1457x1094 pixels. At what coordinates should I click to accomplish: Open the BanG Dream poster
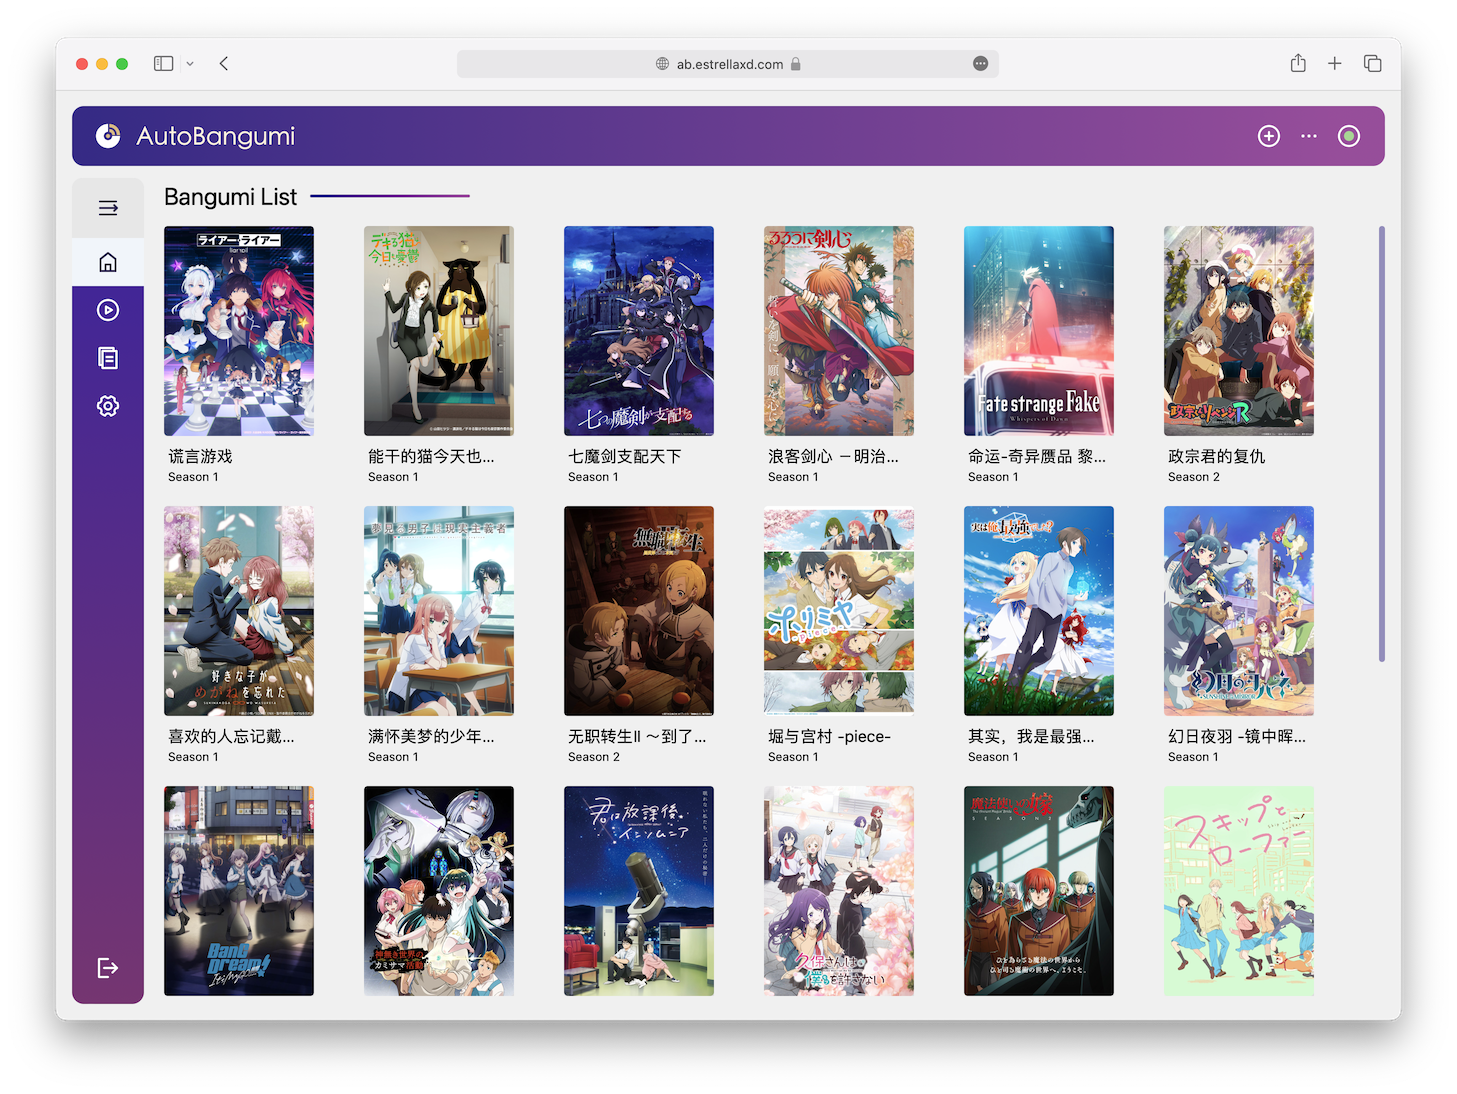tap(239, 891)
